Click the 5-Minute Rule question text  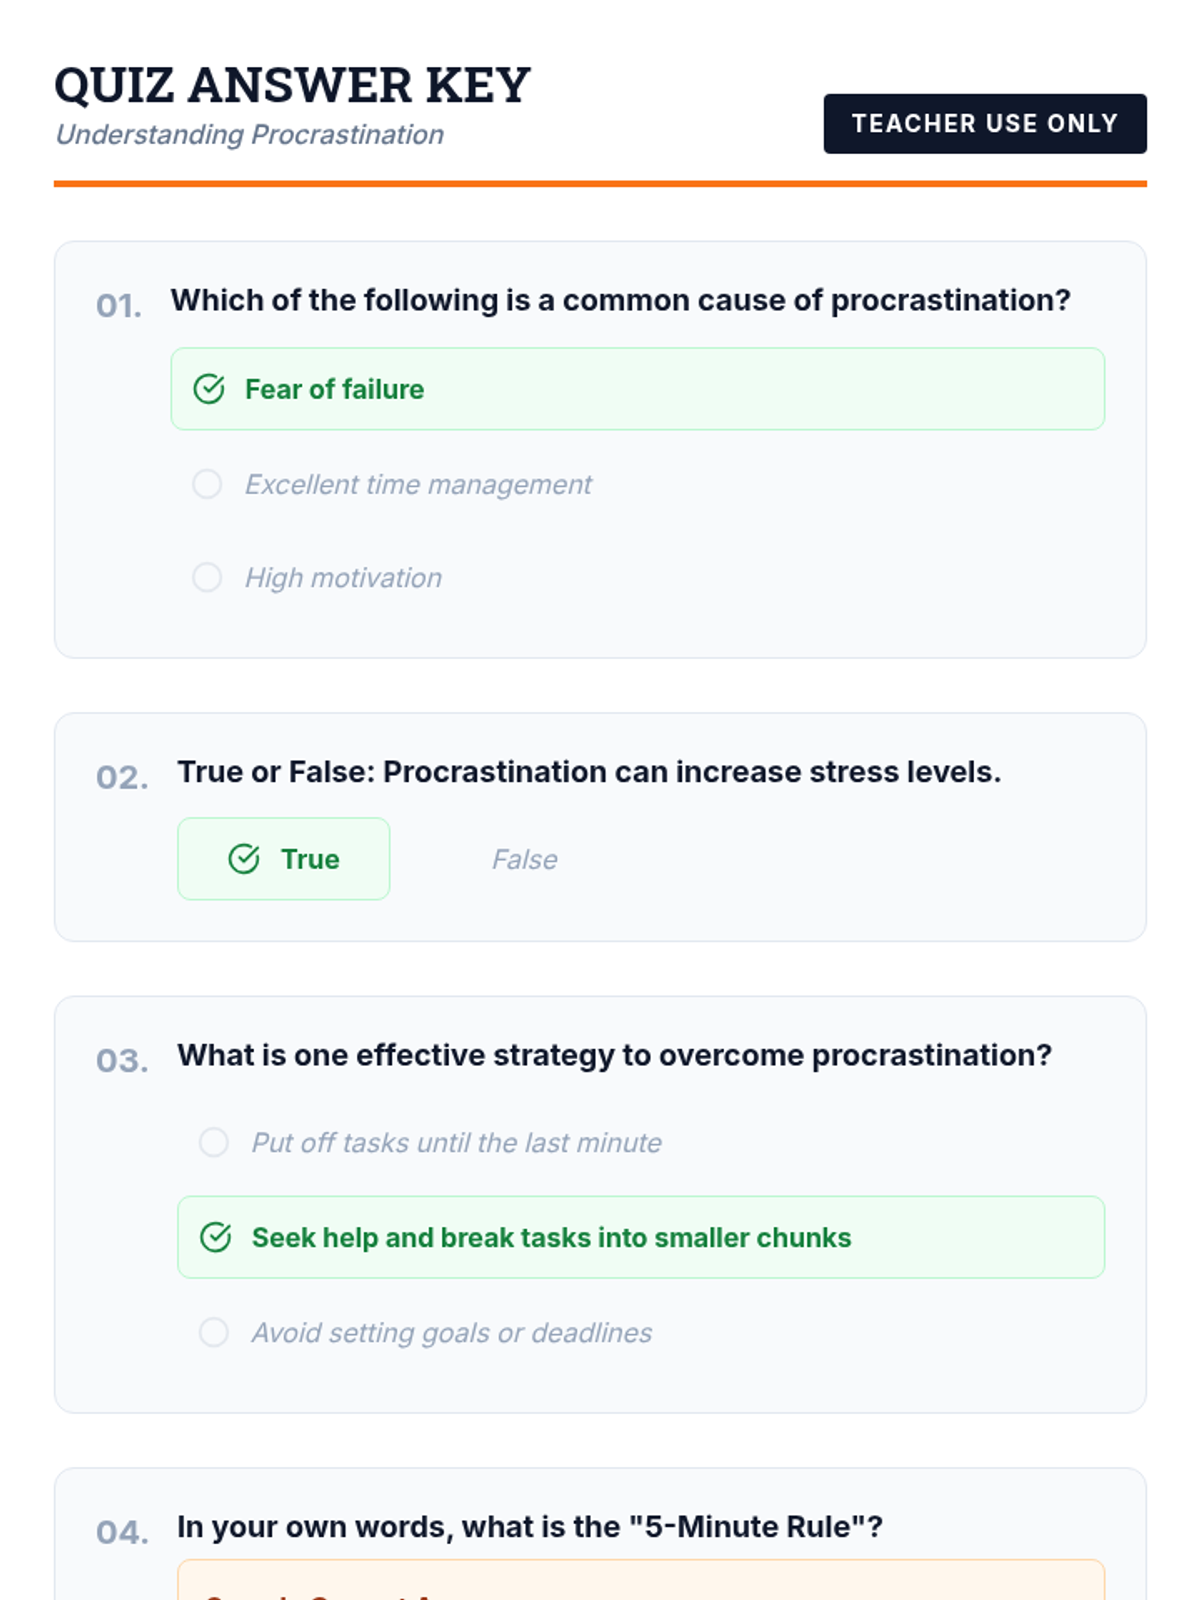(x=529, y=1527)
